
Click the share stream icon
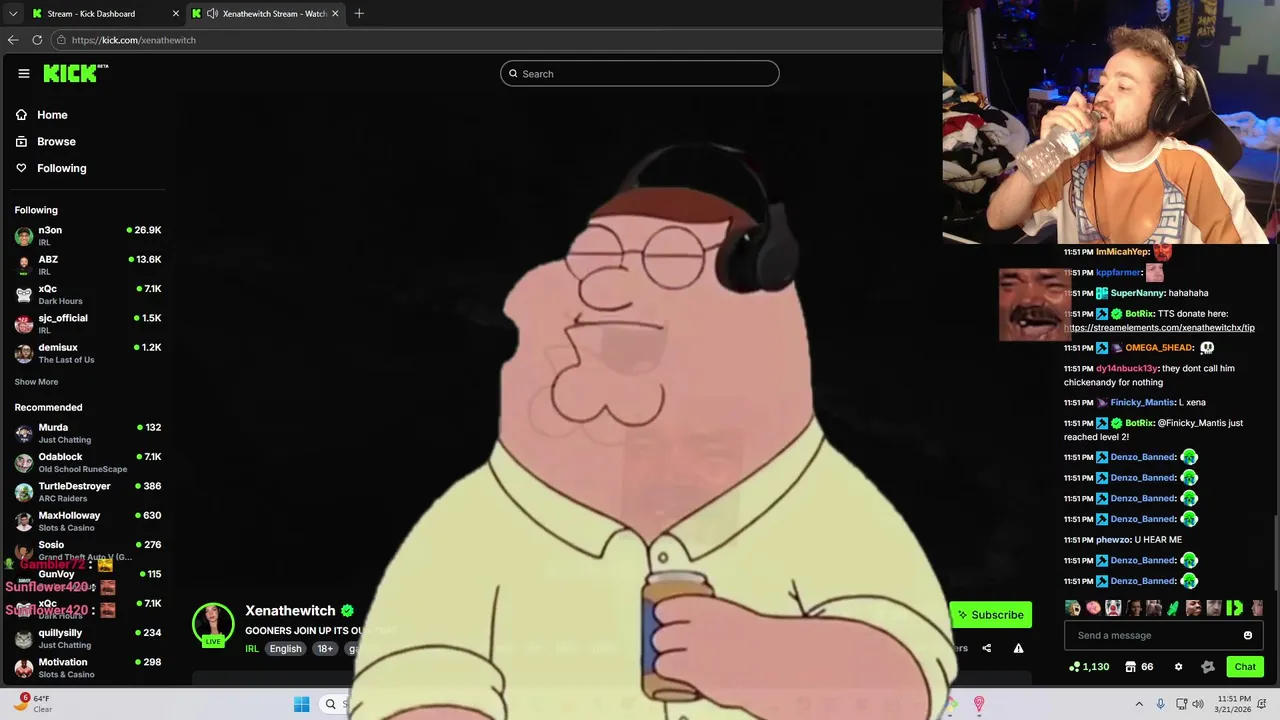[x=987, y=648]
